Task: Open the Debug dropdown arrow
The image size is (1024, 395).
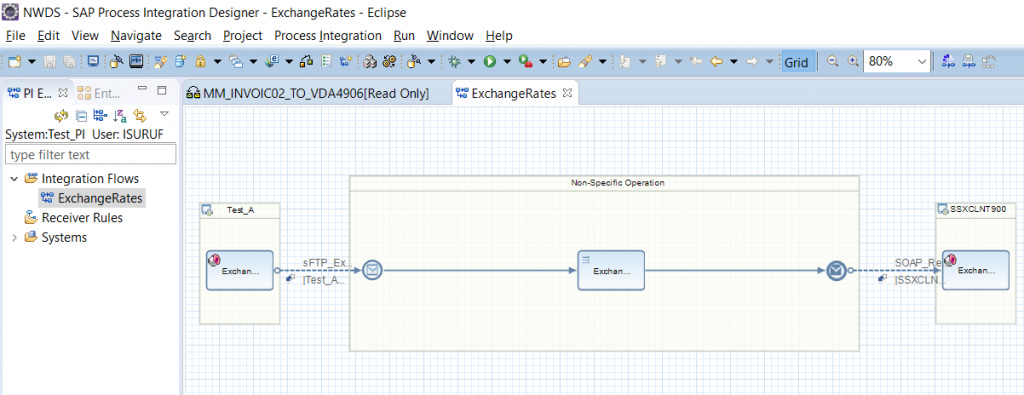Action: pyautogui.click(x=471, y=61)
